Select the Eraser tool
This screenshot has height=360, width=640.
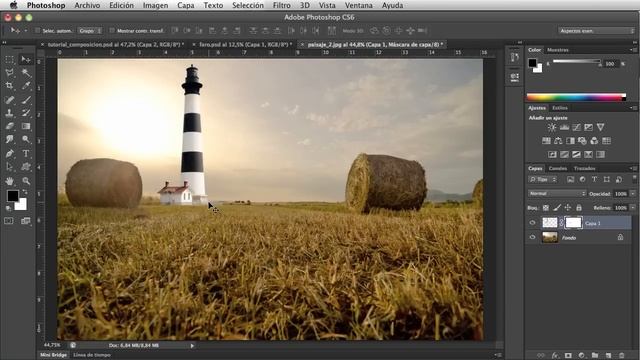tap(9, 126)
